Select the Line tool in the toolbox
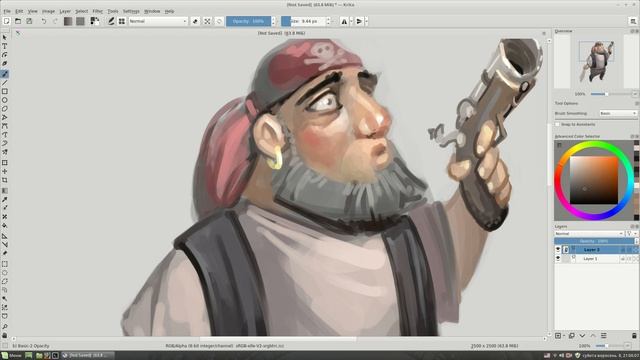The height and width of the screenshot is (360, 640). coord(4,83)
